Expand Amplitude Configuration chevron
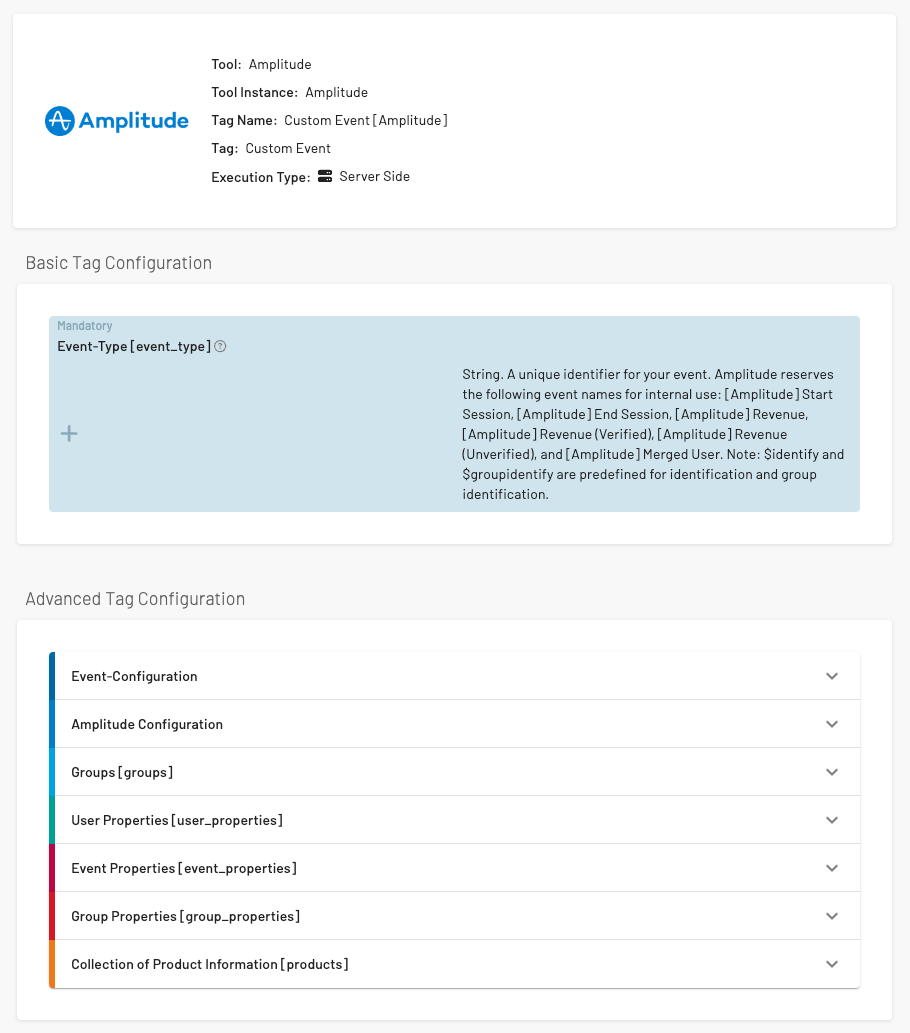Screen dimensions: 910x1033 click(x=831, y=724)
